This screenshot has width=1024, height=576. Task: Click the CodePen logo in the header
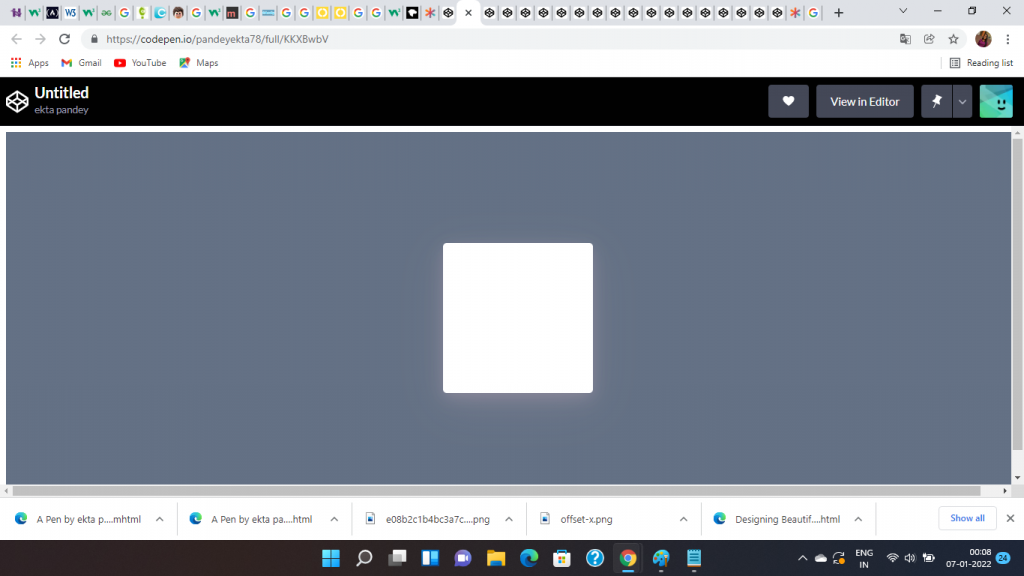pyautogui.click(x=17, y=101)
